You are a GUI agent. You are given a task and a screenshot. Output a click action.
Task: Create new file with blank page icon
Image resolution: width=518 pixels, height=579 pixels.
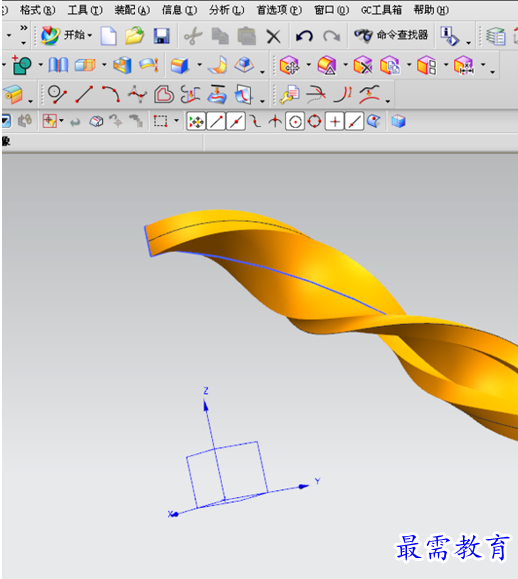point(109,36)
